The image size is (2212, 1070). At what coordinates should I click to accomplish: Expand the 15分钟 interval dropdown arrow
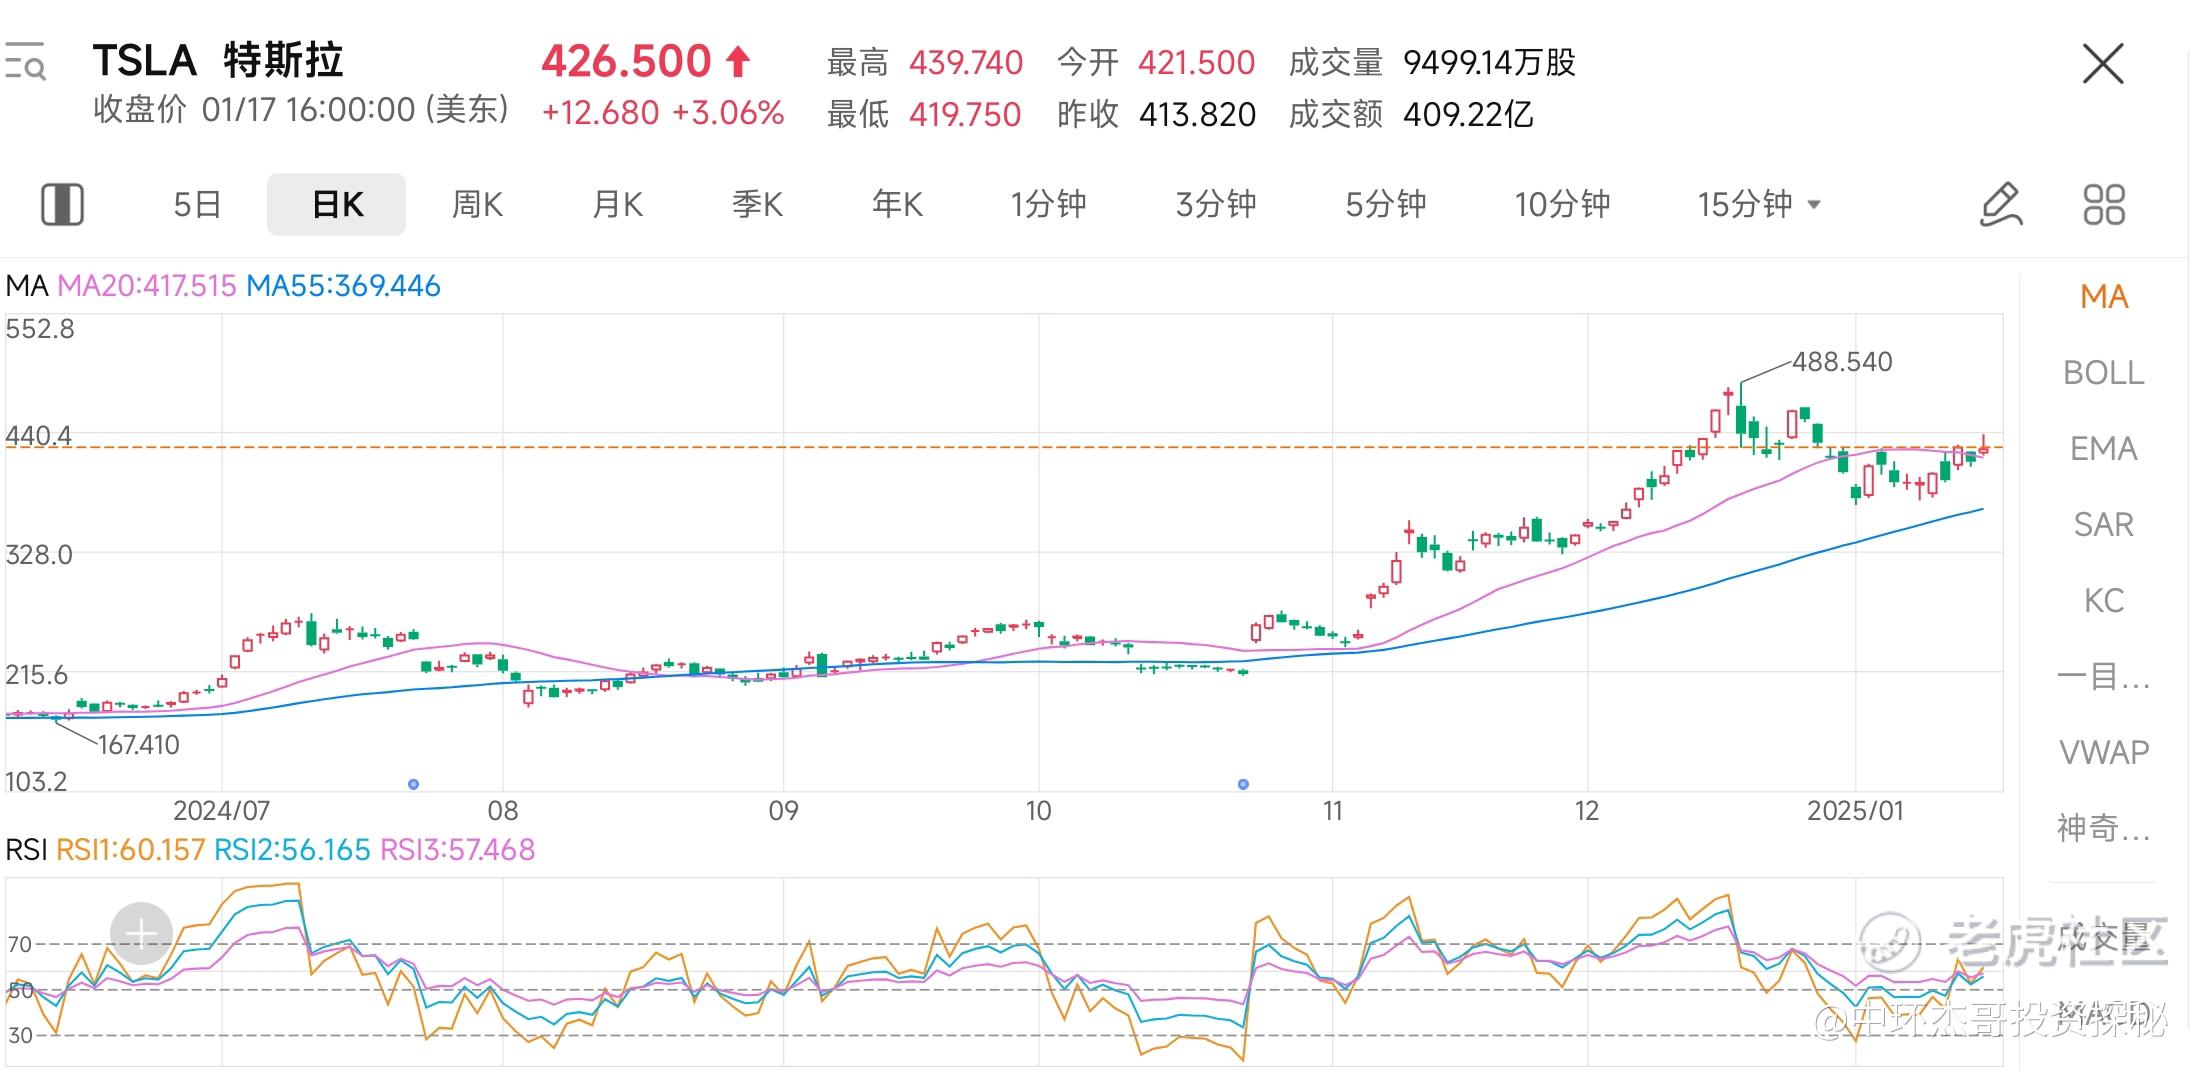click(x=1814, y=205)
